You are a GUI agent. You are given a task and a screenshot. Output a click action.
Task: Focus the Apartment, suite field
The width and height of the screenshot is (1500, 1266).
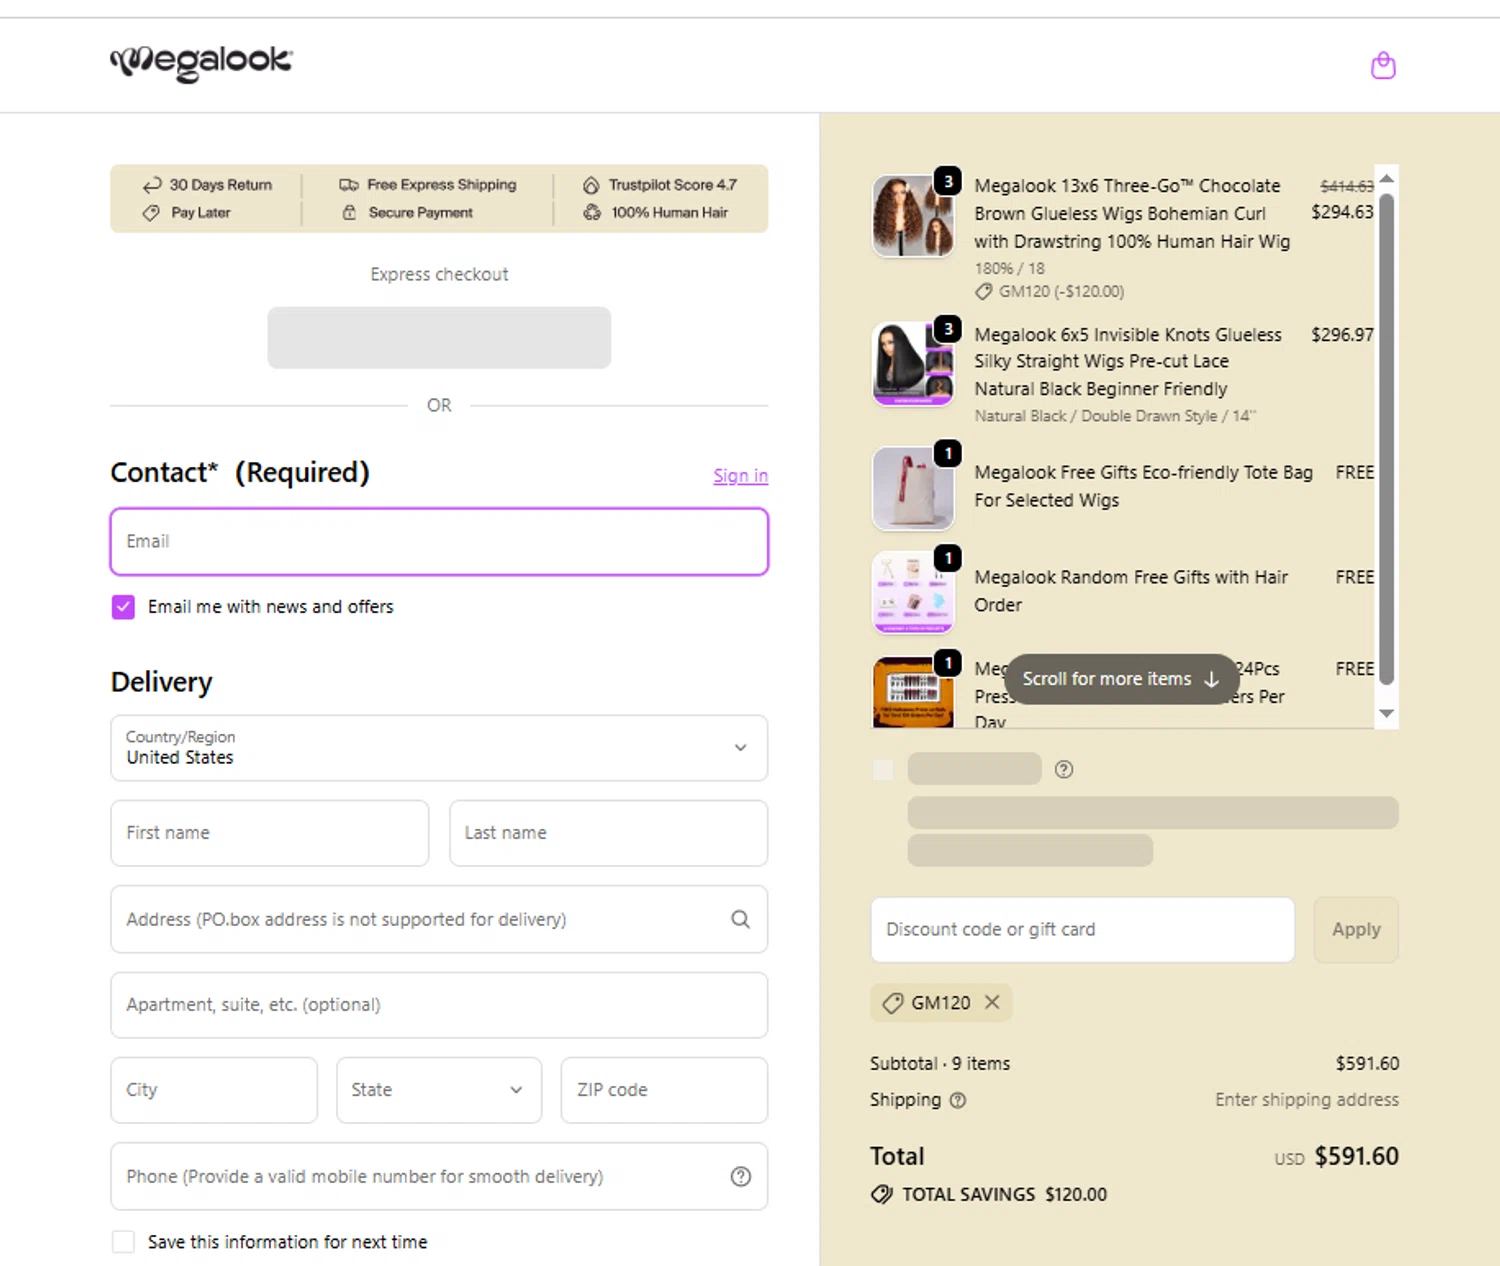coord(439,1005)
